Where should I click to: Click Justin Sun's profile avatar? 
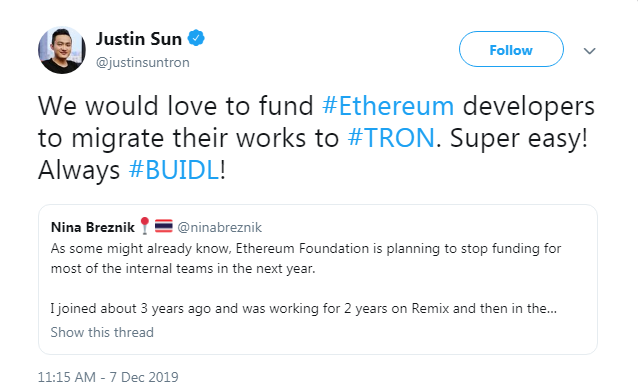(62, 50)
